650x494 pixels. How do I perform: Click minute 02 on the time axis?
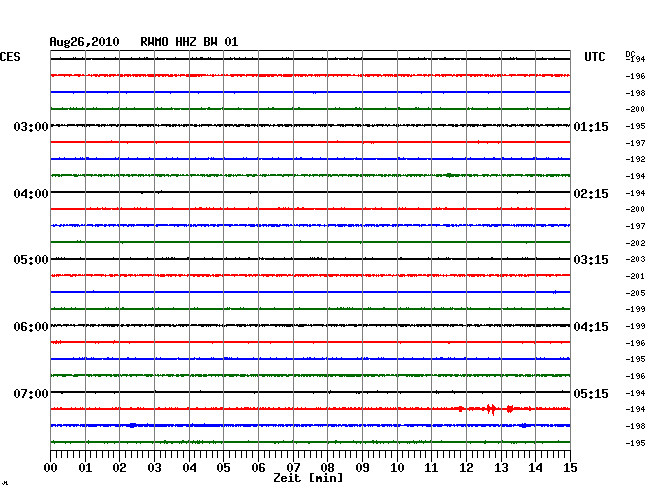(119, 468)
